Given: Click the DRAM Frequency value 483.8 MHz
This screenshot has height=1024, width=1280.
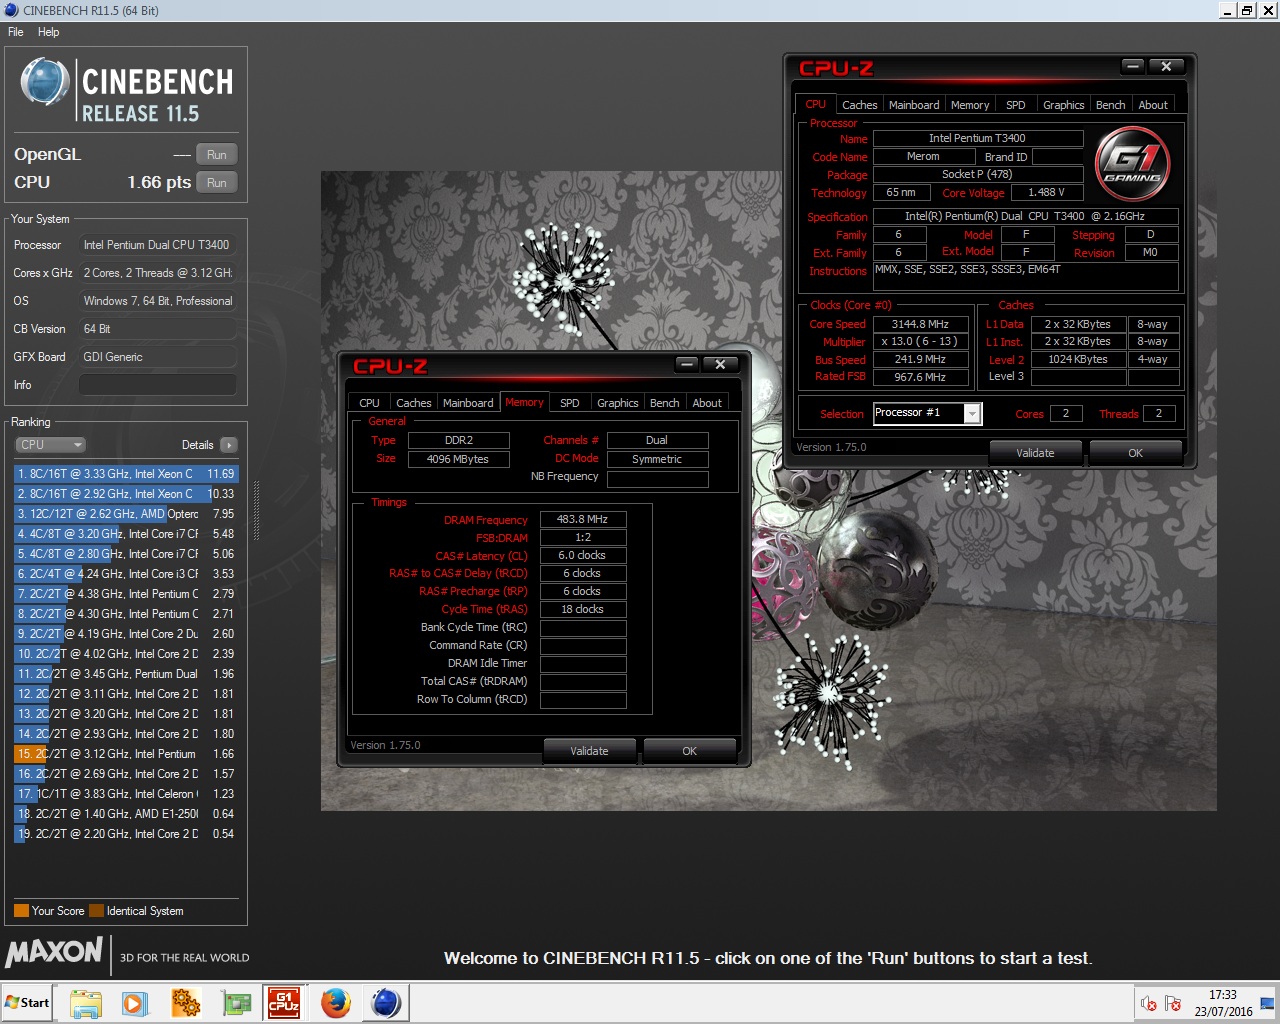Looking at the screenshot, I should pyautogui.click(x=582, y=520).
